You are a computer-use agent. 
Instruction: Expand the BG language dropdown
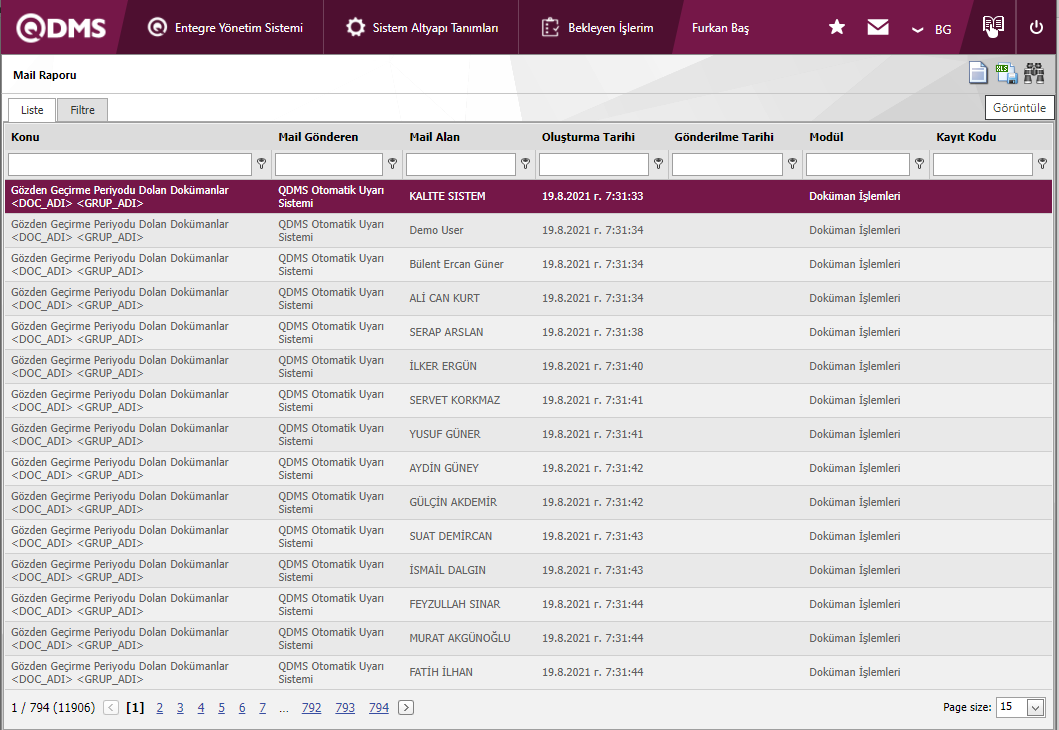click(x=931, y=29)
